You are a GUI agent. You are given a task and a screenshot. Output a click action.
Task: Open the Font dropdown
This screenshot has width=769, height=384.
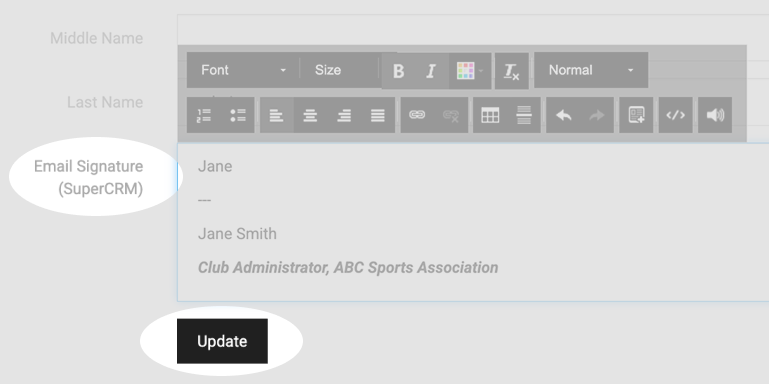[243, 70]
